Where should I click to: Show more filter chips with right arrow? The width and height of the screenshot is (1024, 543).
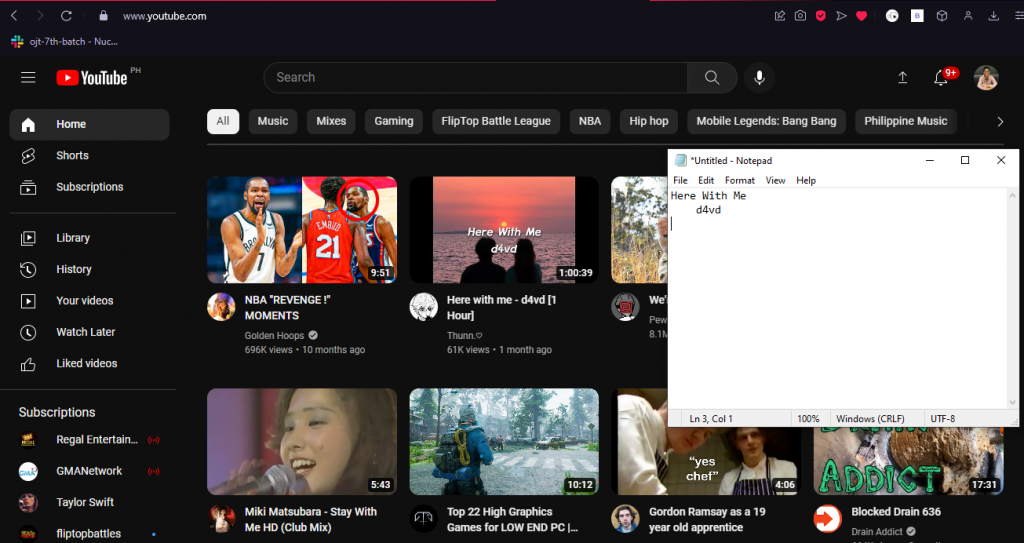[1000, 122]
